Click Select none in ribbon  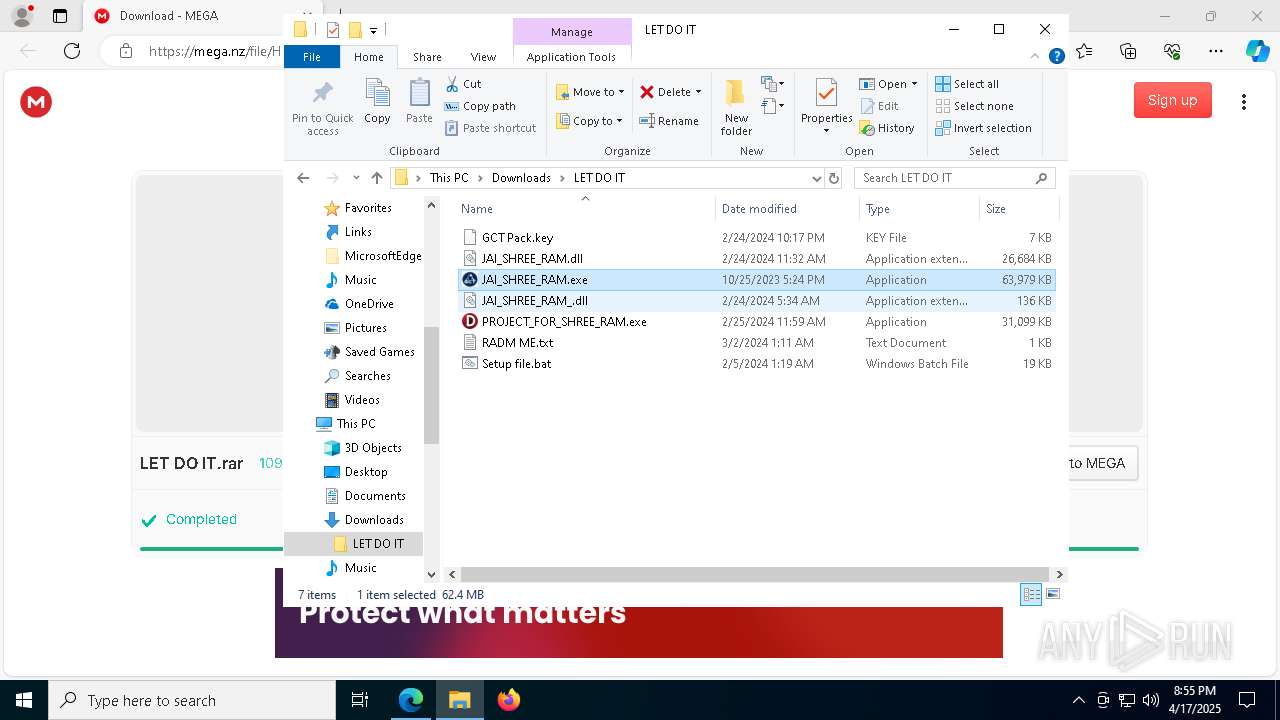coord(974,106)
